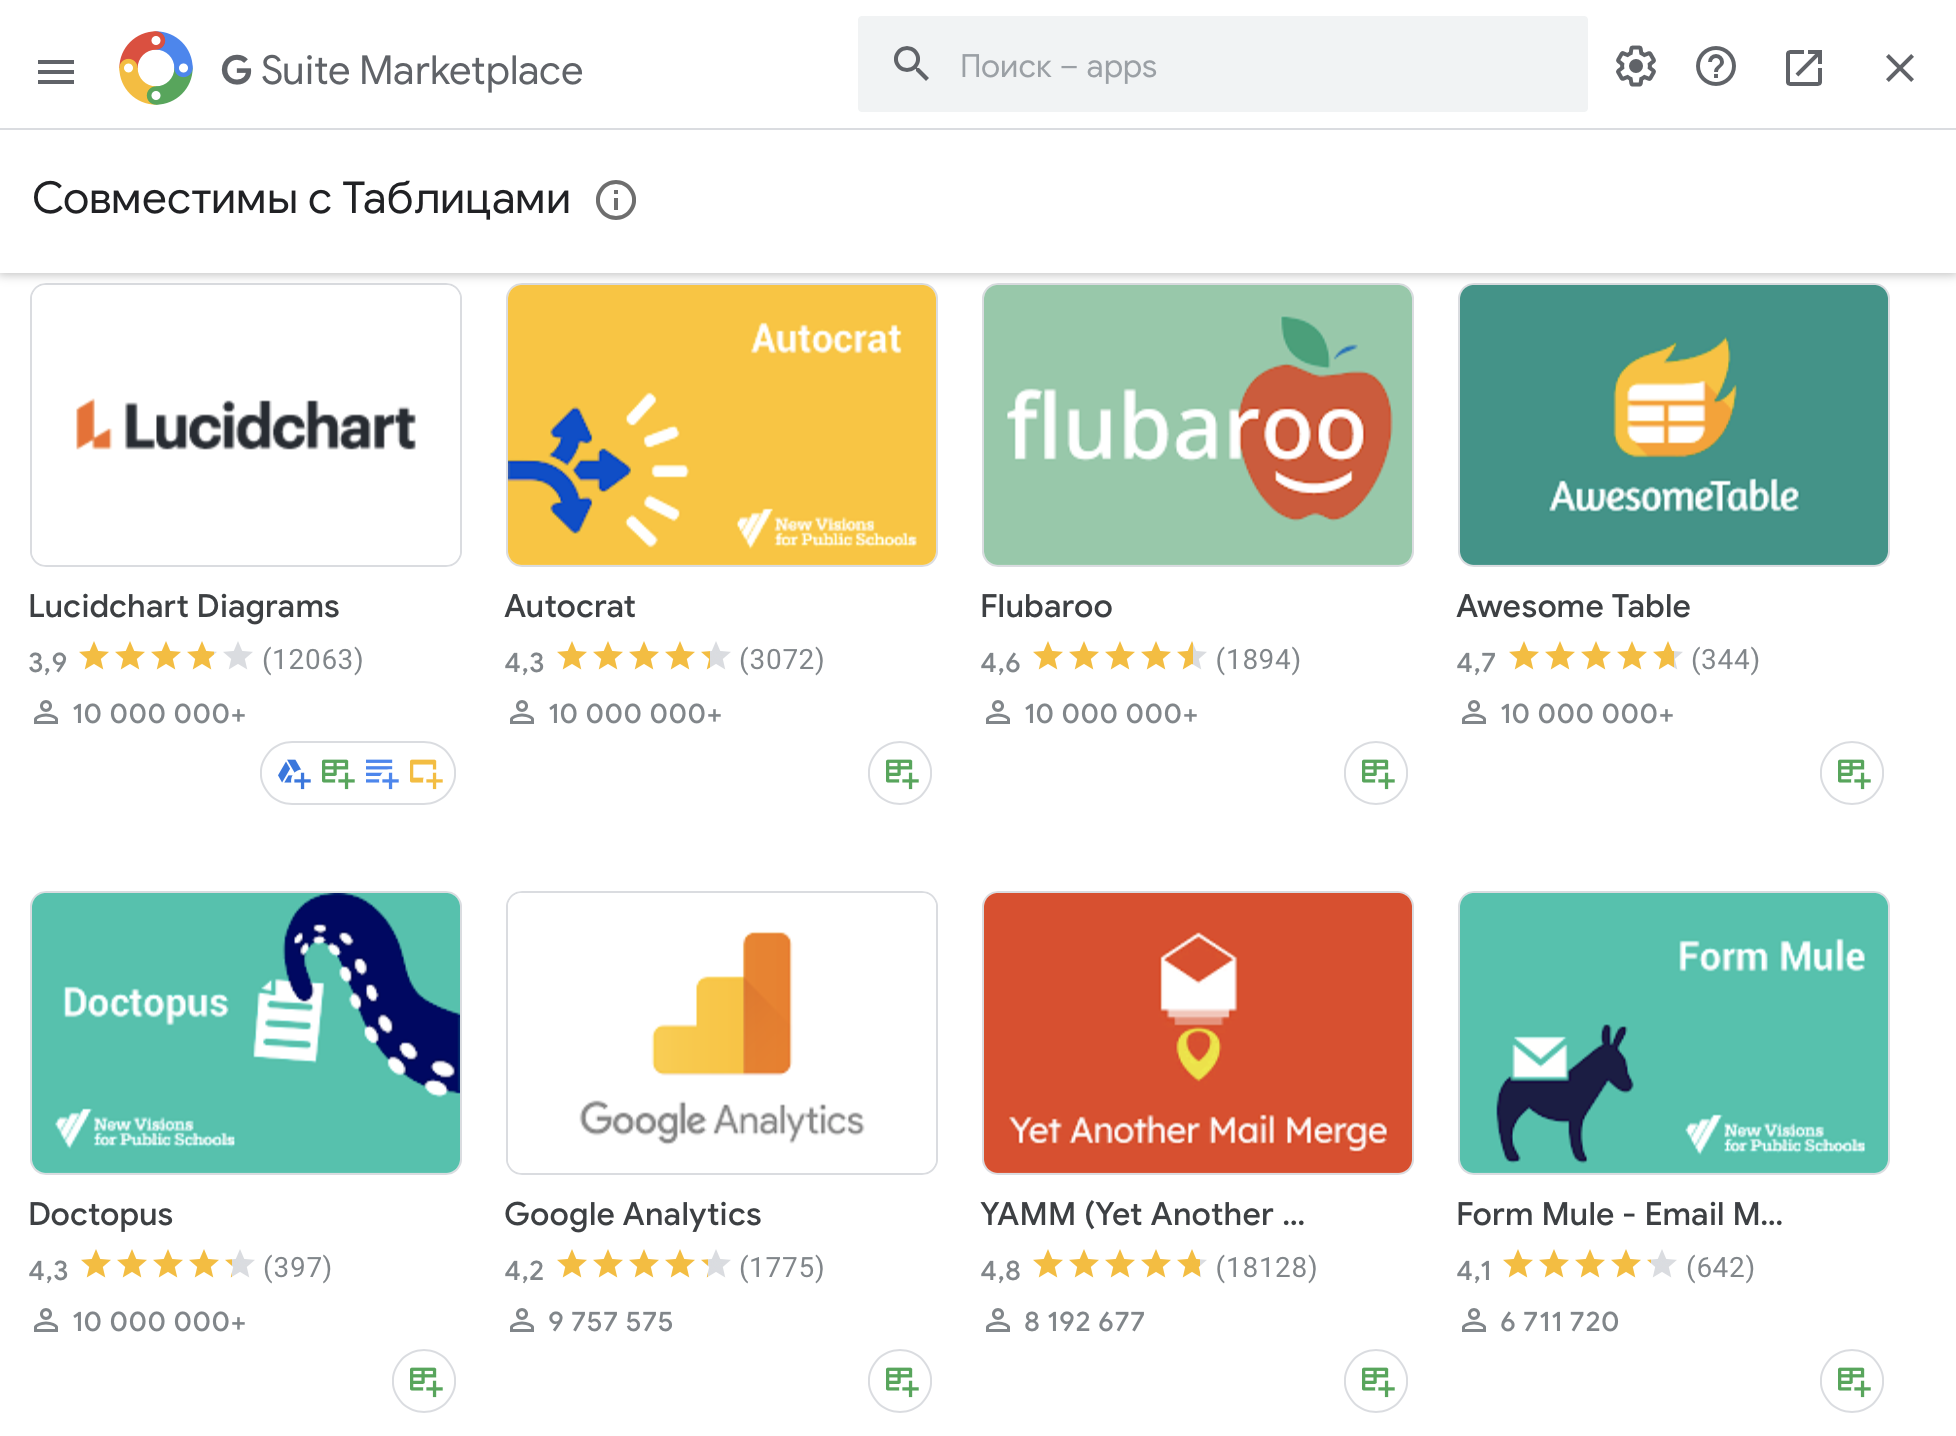Open the Lucidchart thumbnail card
1956x1436 pixels.
[246, 425]
